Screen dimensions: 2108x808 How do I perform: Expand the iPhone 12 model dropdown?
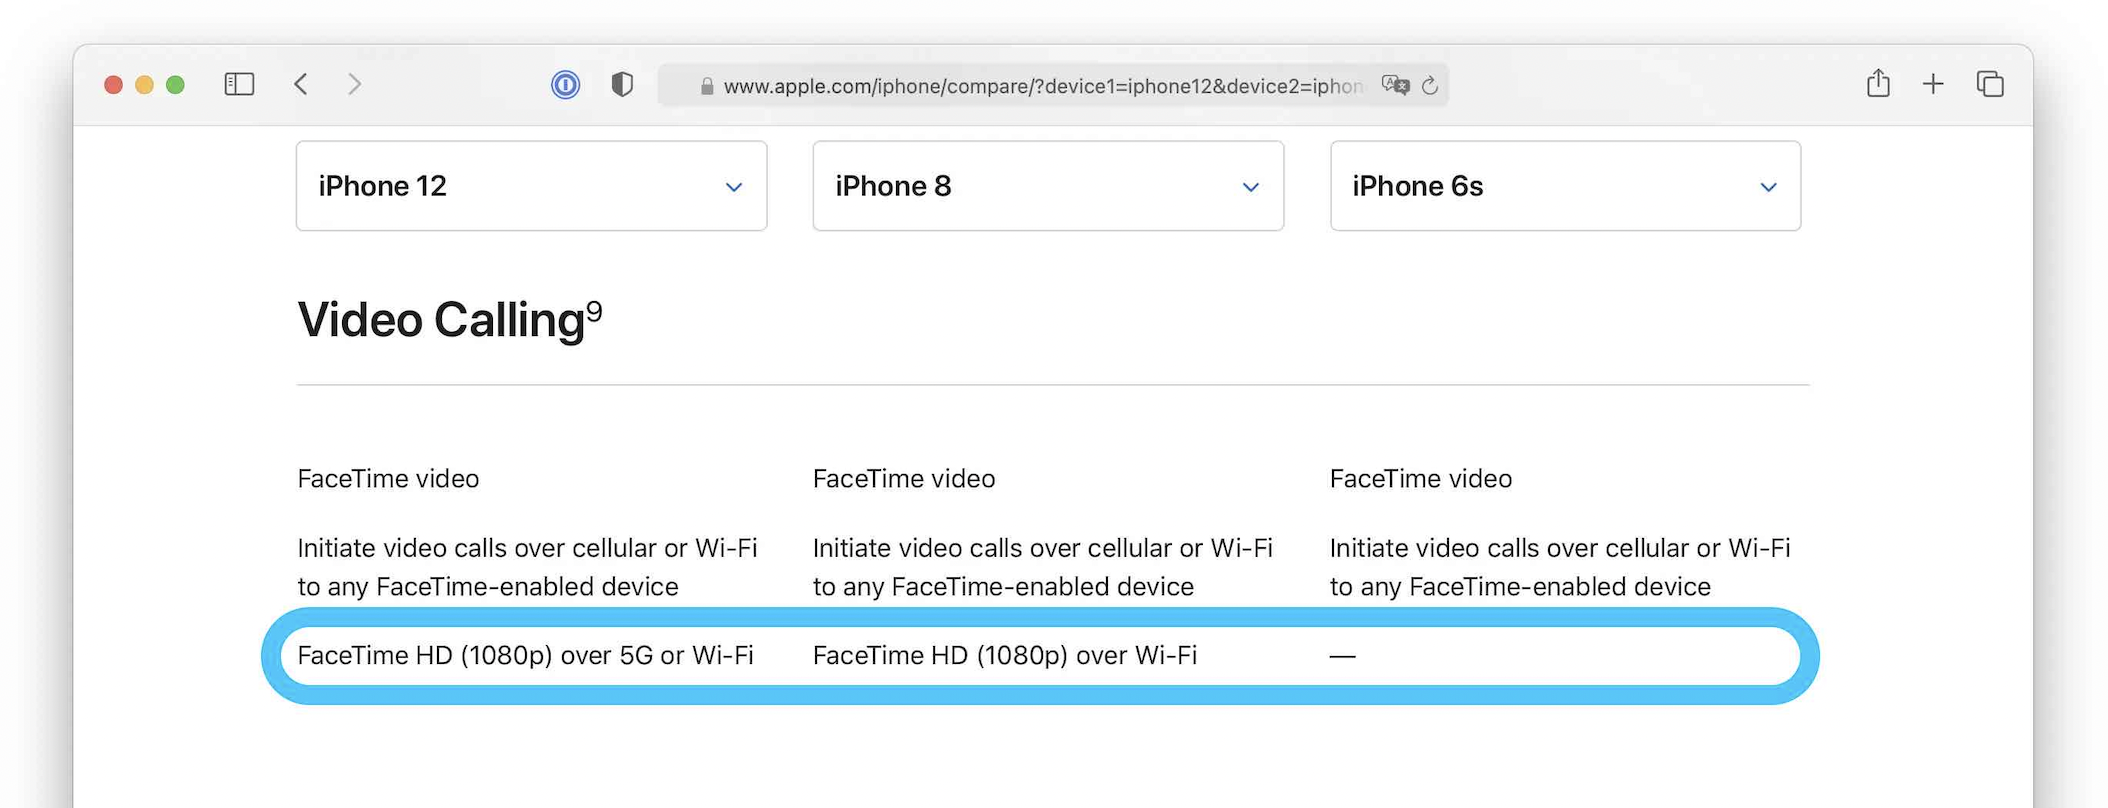click(531, 186)
